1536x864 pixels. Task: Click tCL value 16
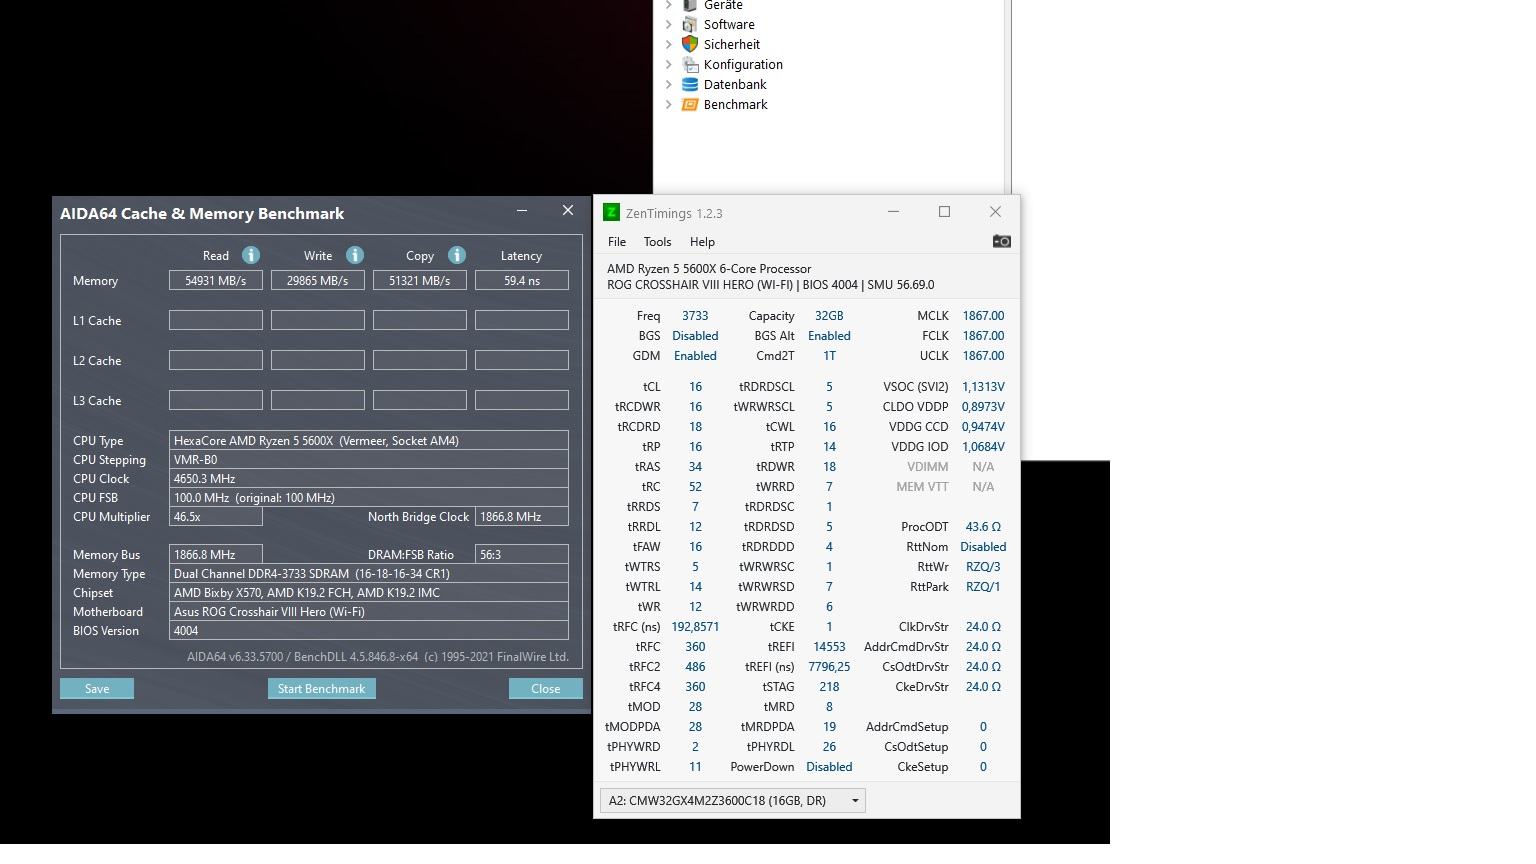695,386
